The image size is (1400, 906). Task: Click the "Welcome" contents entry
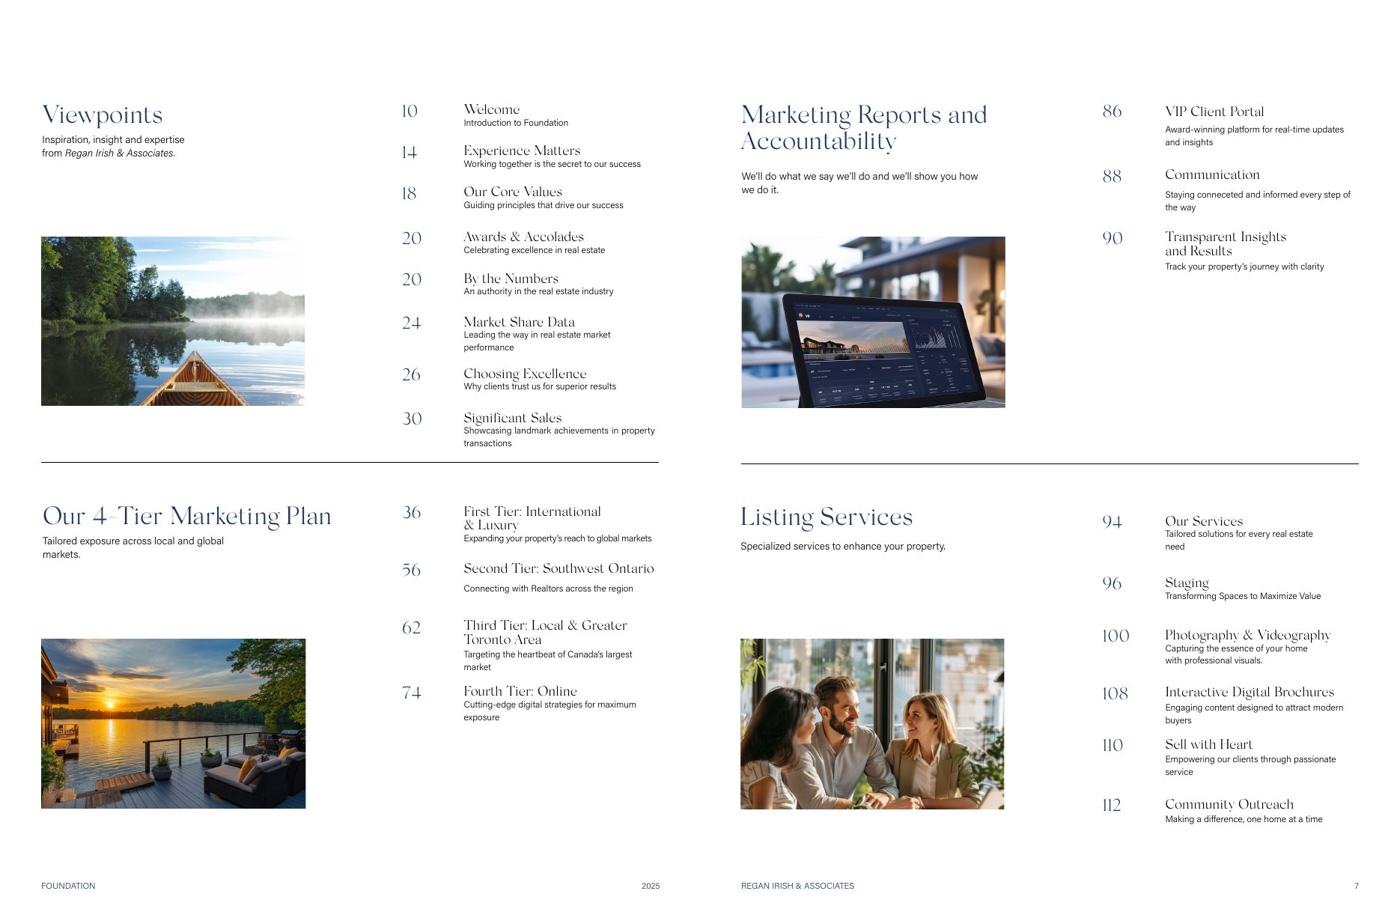pos(491,109)
